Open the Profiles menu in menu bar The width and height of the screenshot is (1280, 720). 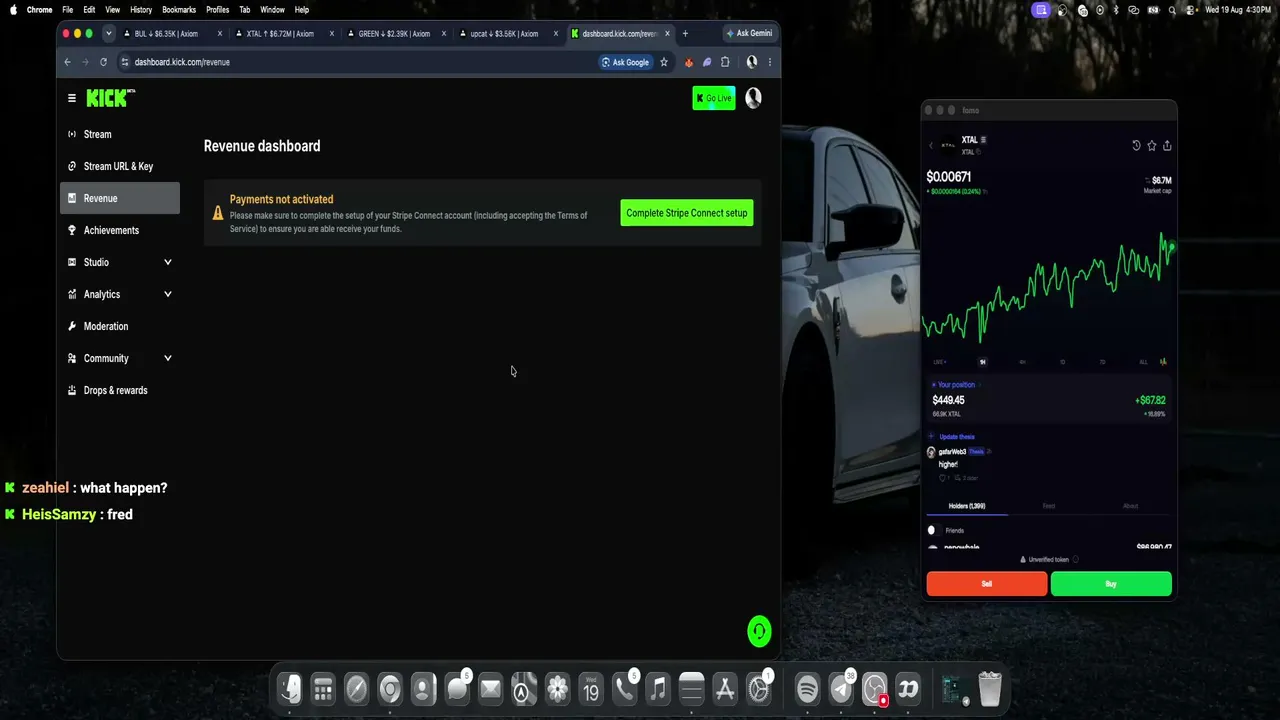pos(217,10)
